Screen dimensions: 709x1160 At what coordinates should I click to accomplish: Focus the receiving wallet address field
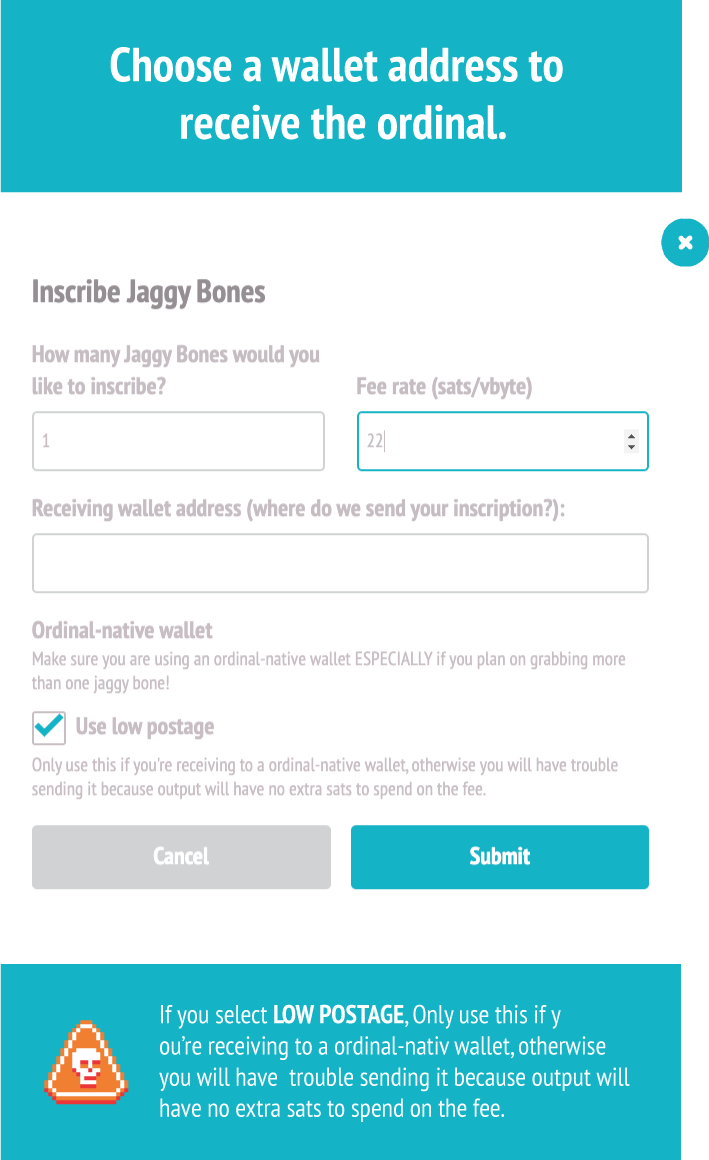[340, 562]
